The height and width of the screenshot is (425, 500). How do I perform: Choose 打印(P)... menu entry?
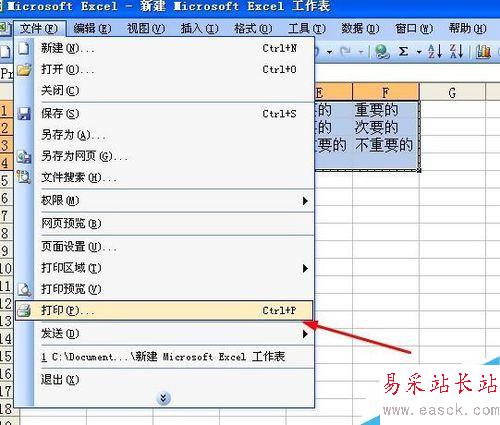(x=164, y=311)
